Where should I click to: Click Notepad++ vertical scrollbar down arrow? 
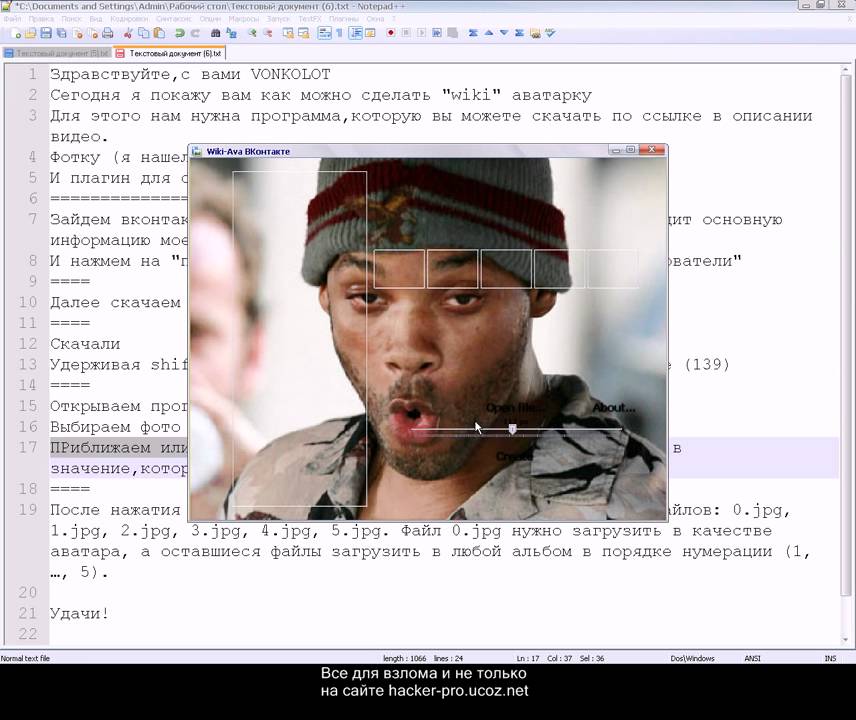tap(846, 639)
